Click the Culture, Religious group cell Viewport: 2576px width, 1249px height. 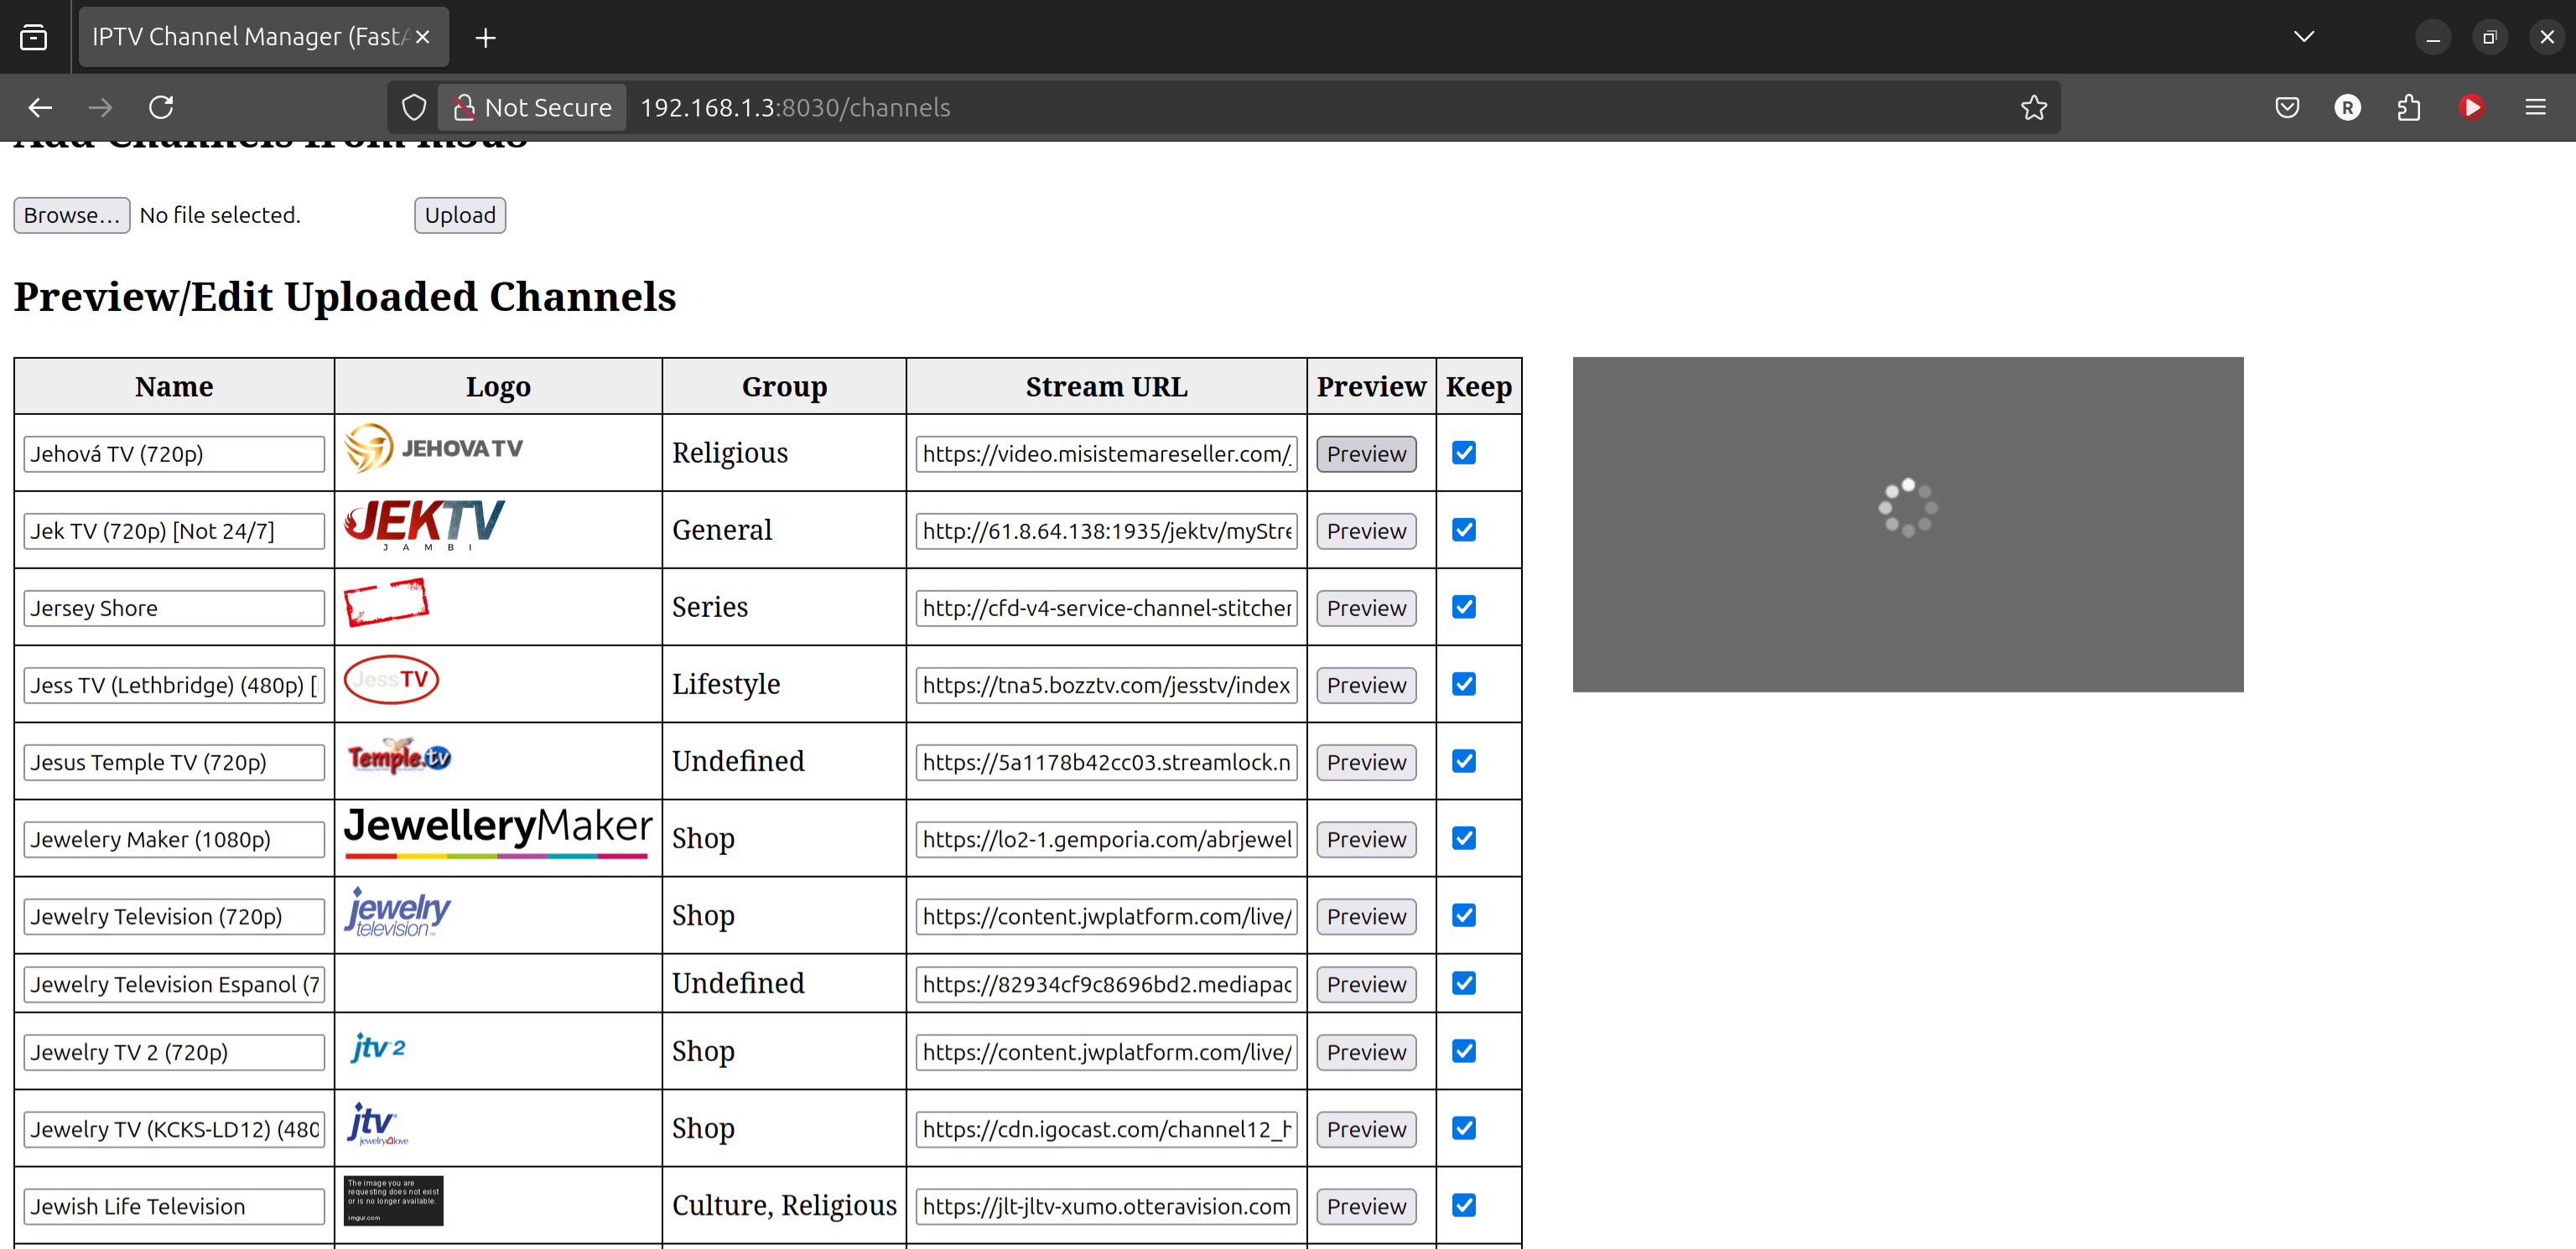(x=784, y=1205)
